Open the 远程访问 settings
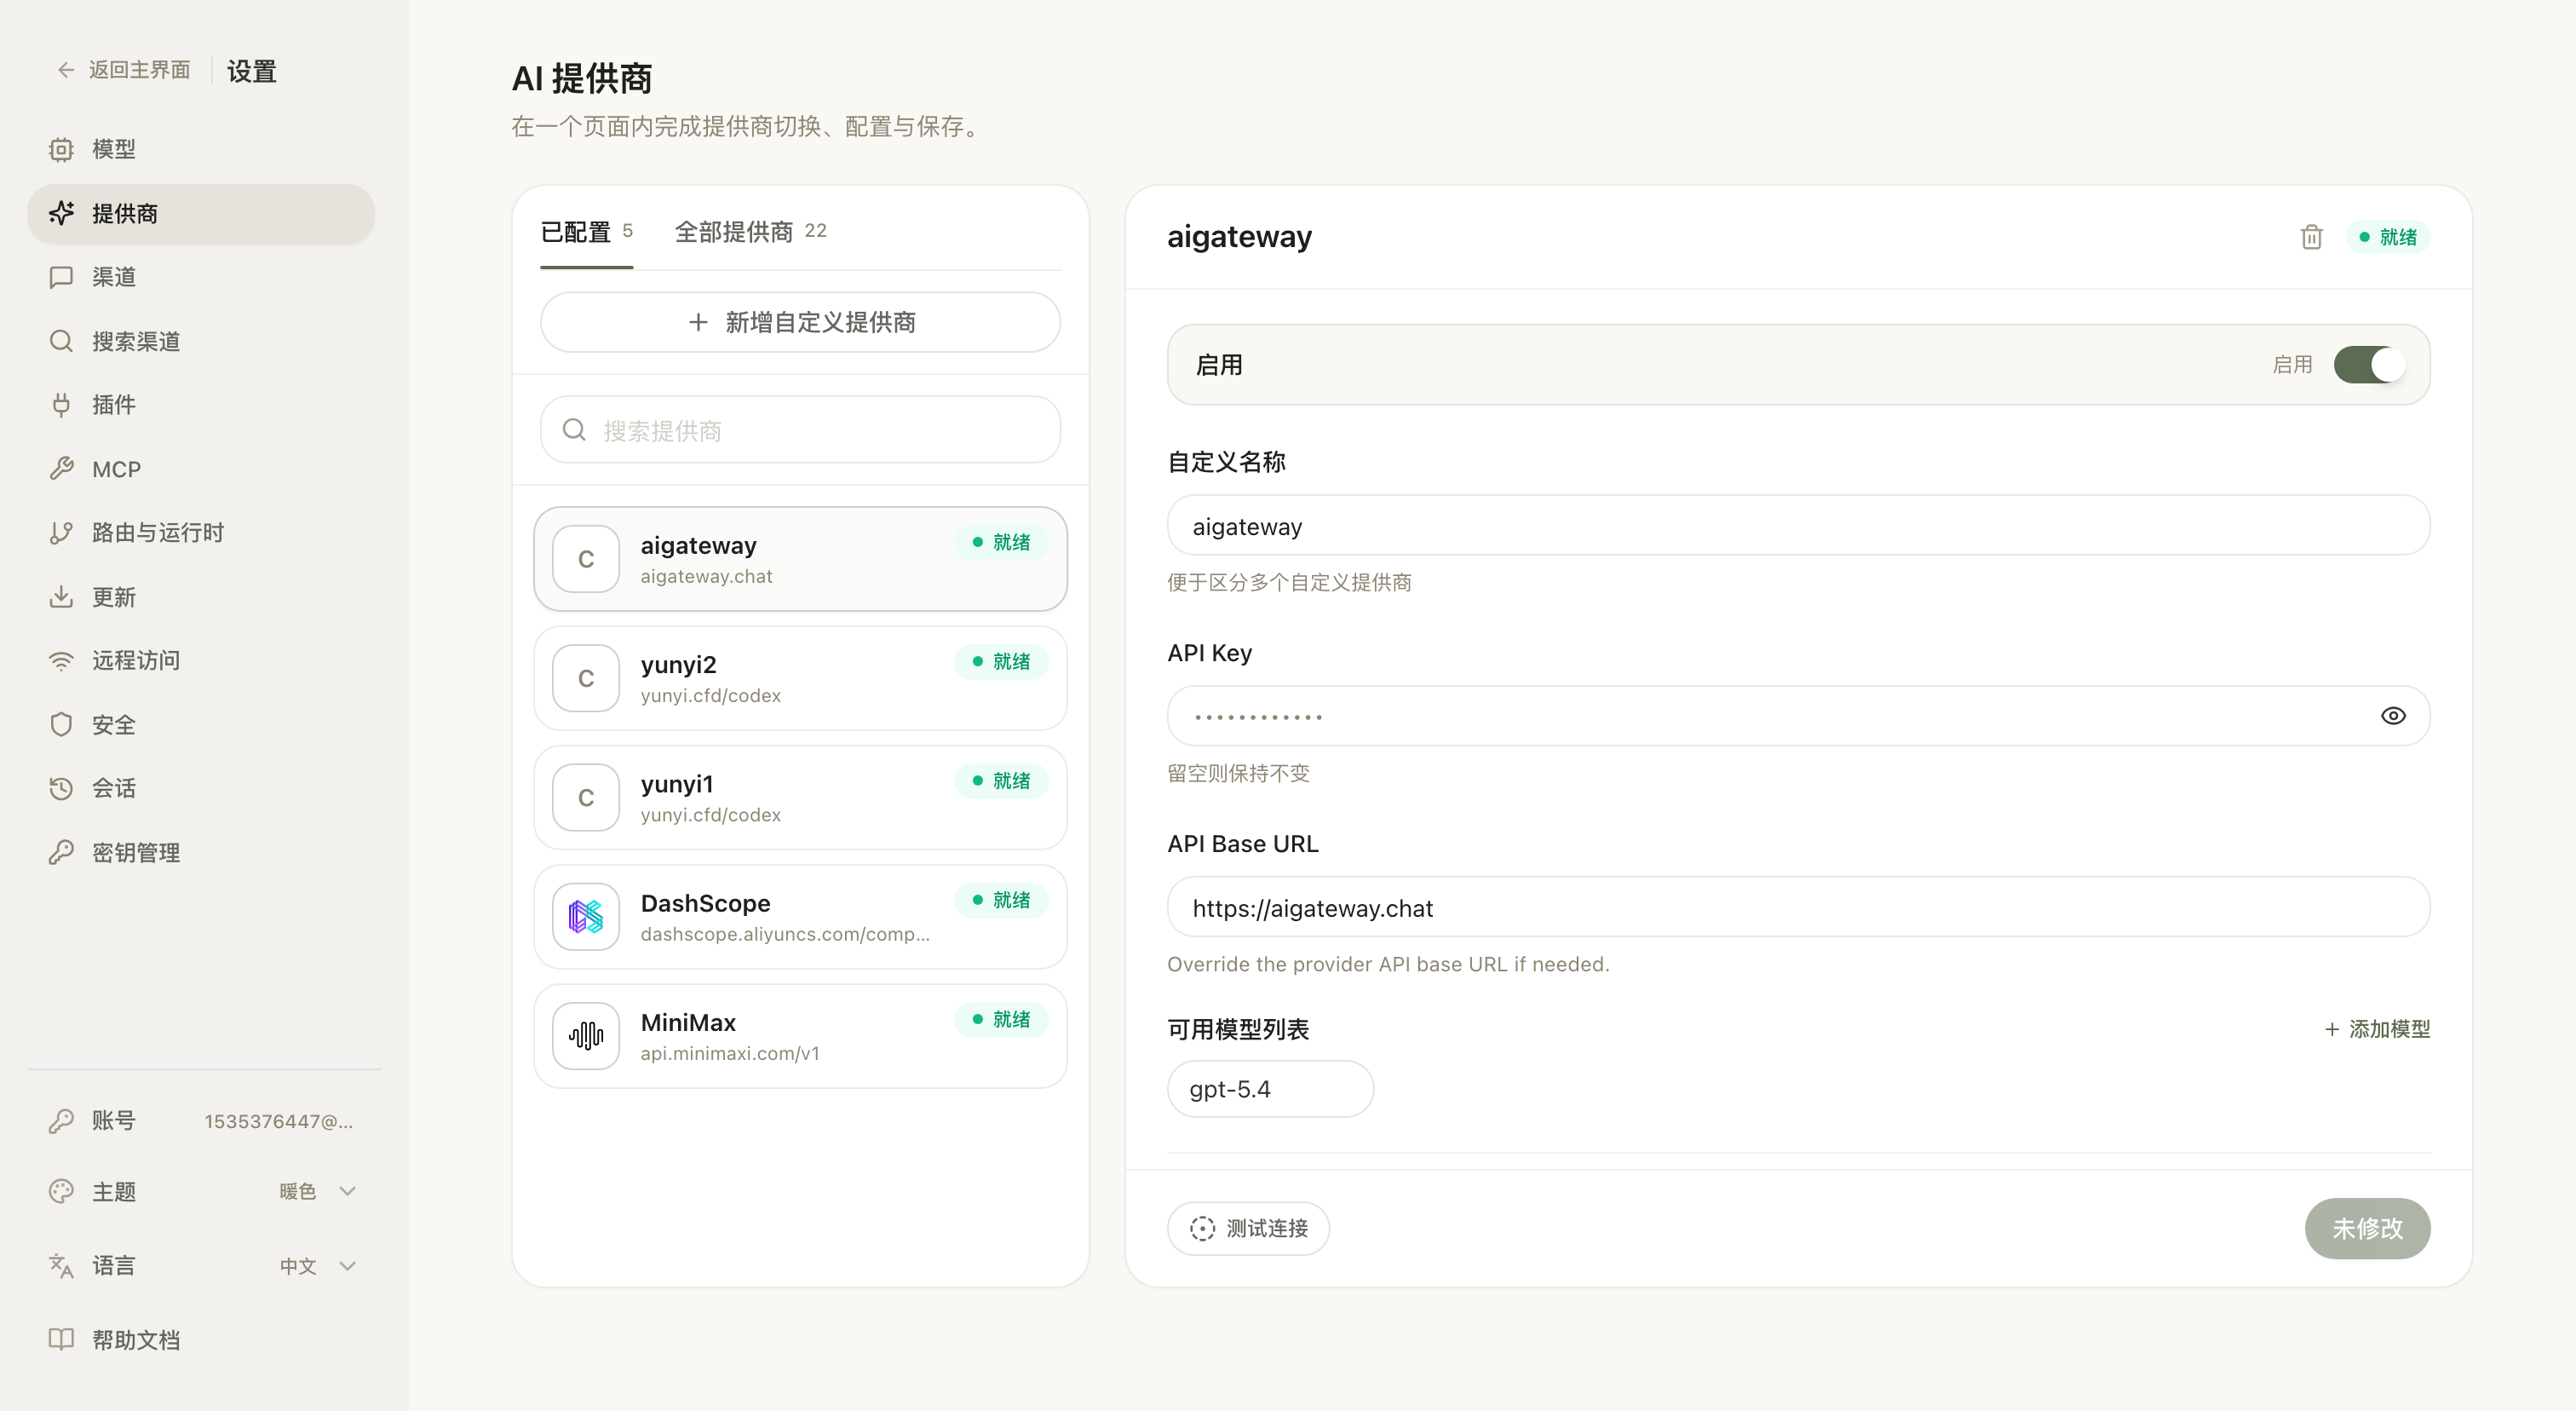This screenshot has width=2576, height=1411. [135, 660]
